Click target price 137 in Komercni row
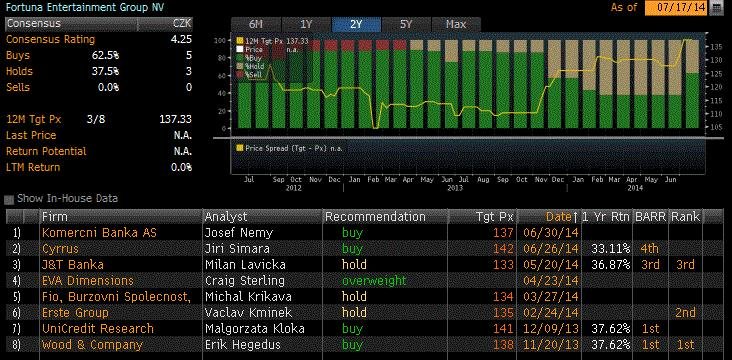Viewport: 732px width, 360px height. click(503, 233)
